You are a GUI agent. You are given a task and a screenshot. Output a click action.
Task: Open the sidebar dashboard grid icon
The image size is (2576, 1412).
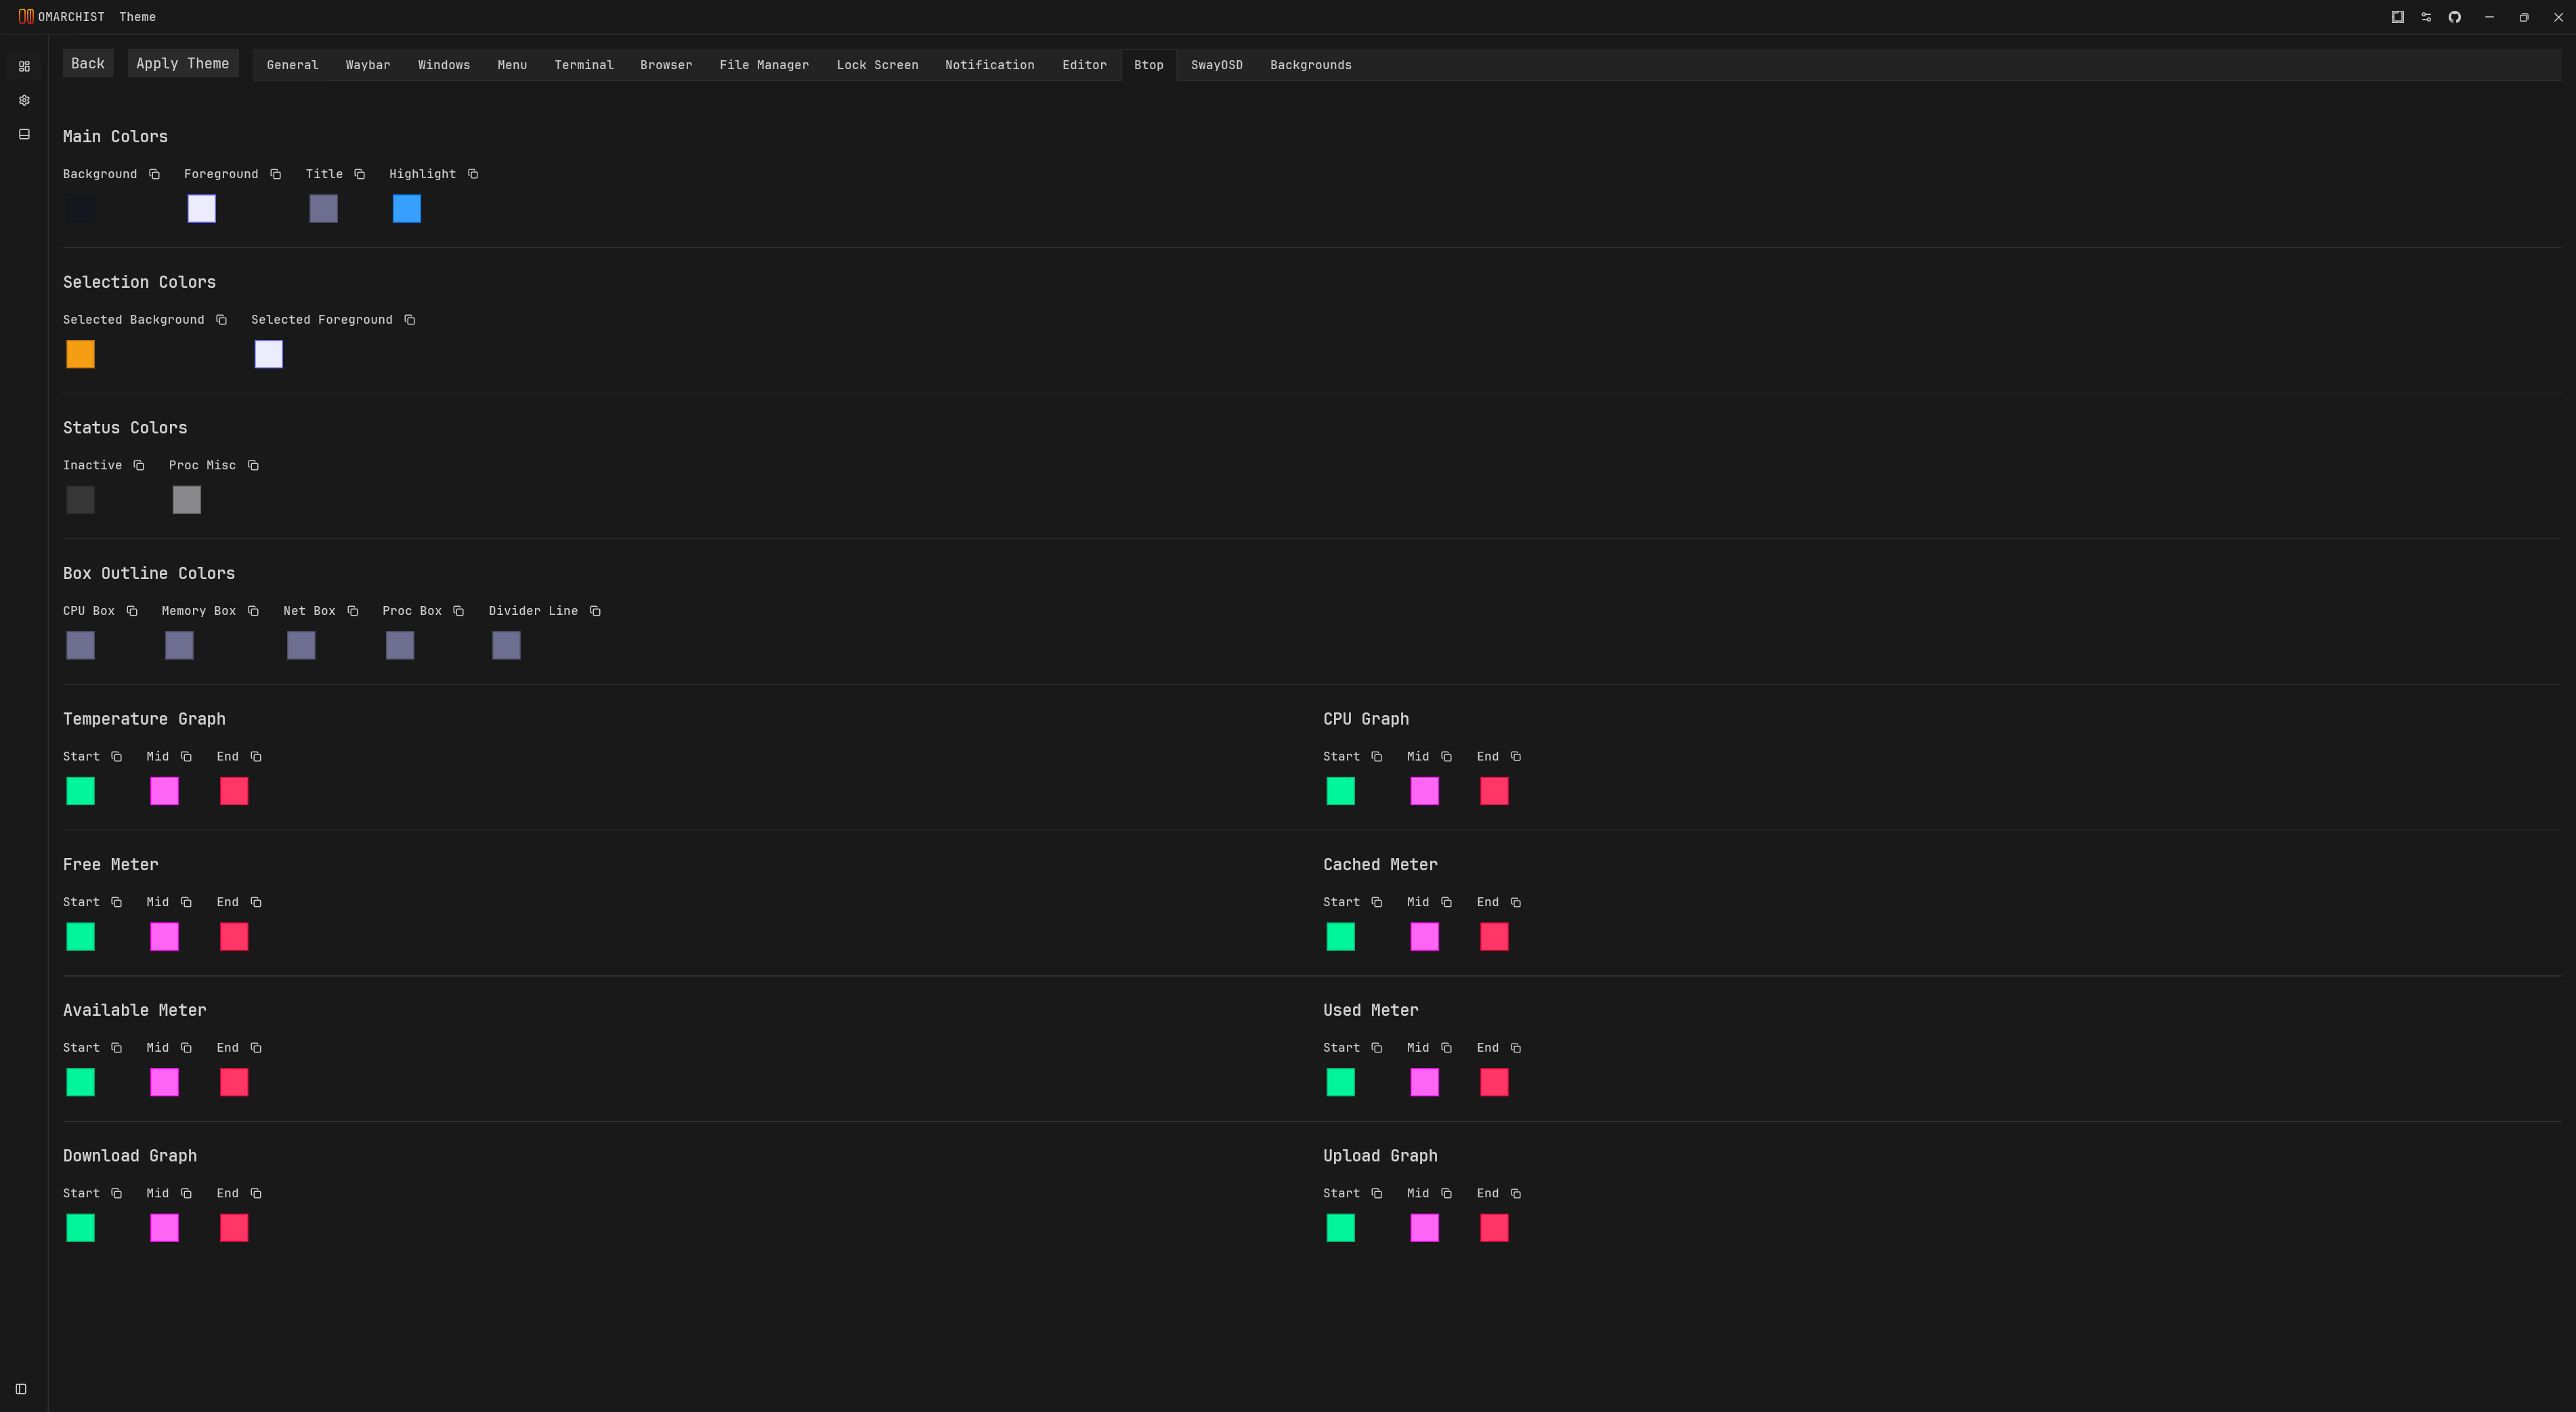pyautogui.click(x=24, y=66)
